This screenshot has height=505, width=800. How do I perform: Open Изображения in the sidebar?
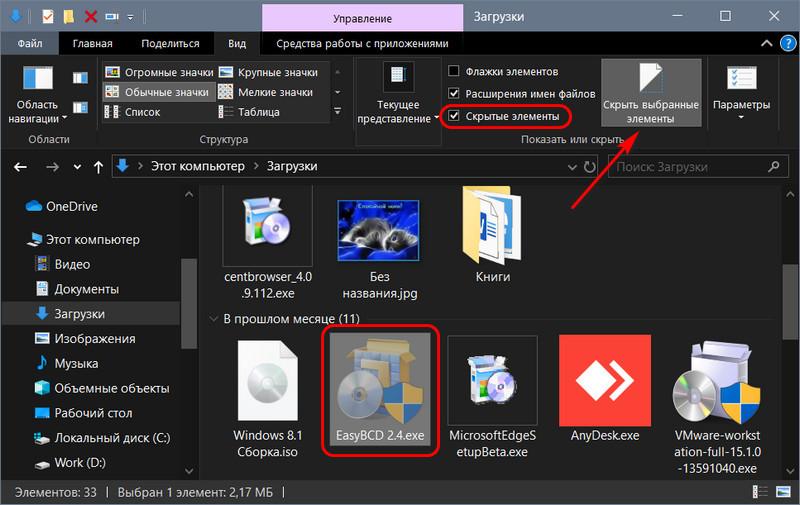(x=86, y=339)
